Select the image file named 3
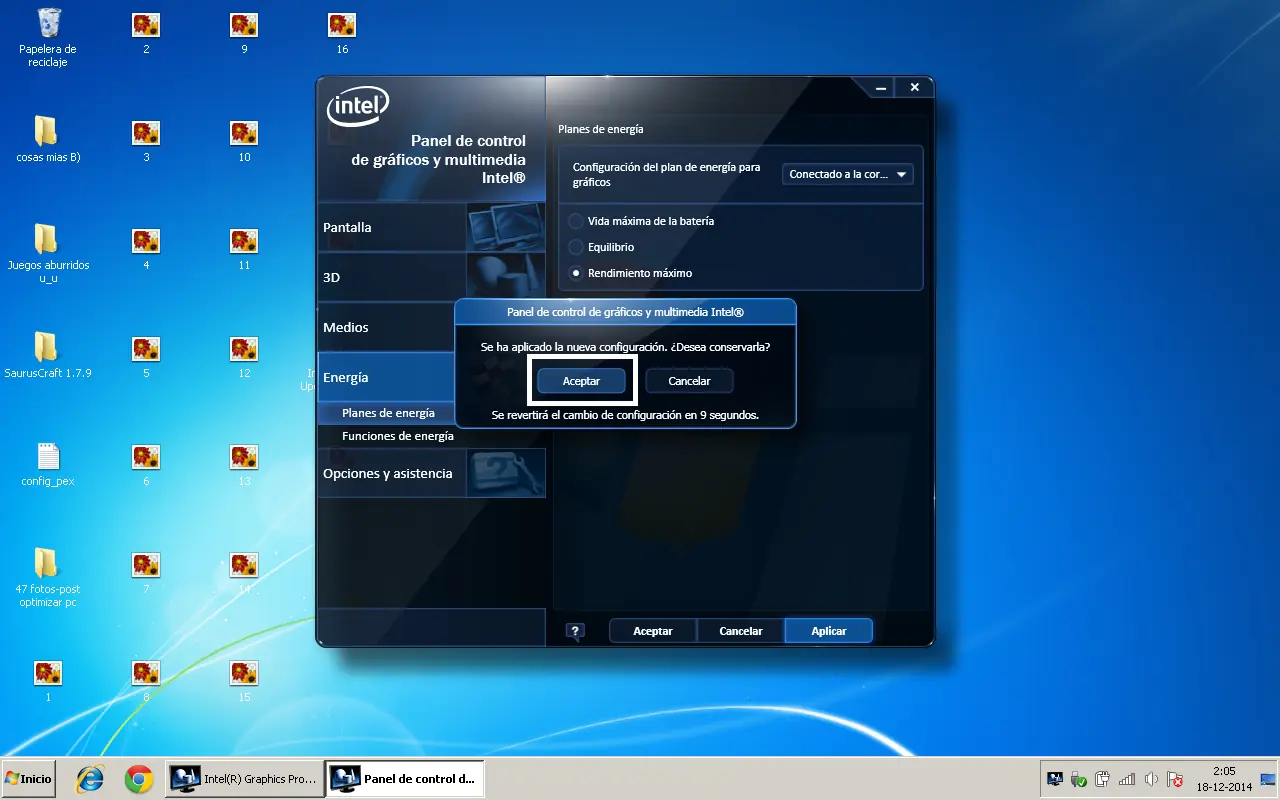Screen dimensions: 1280x800 click(x=146, y=140)
